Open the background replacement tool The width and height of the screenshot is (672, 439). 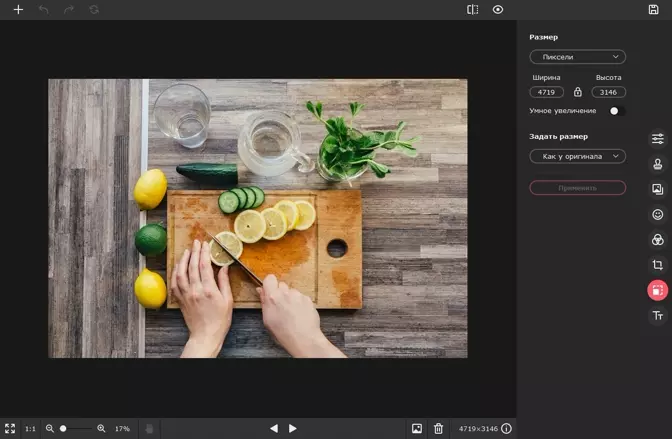click(x=657, y=189)
